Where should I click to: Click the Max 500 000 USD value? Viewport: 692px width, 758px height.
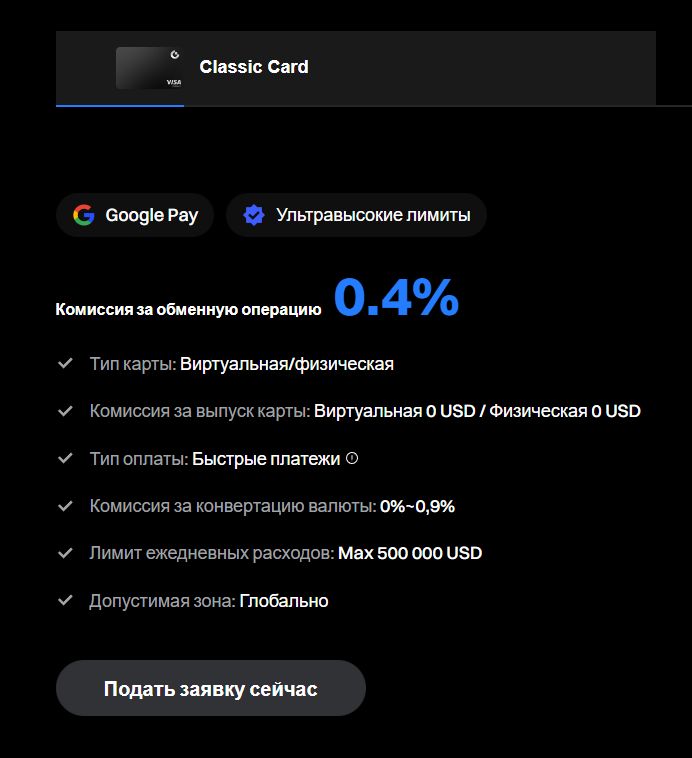click(x=410, y=553)
